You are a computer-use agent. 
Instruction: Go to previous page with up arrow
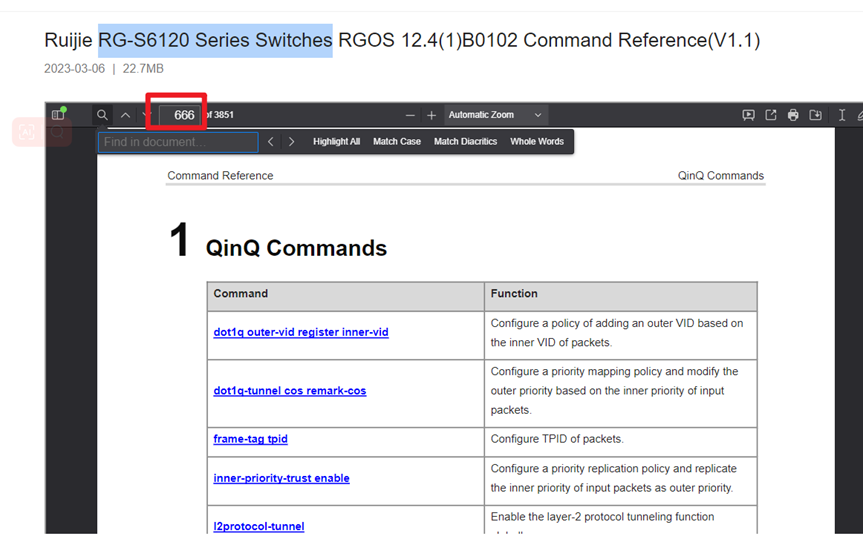(x=125, y=115)
